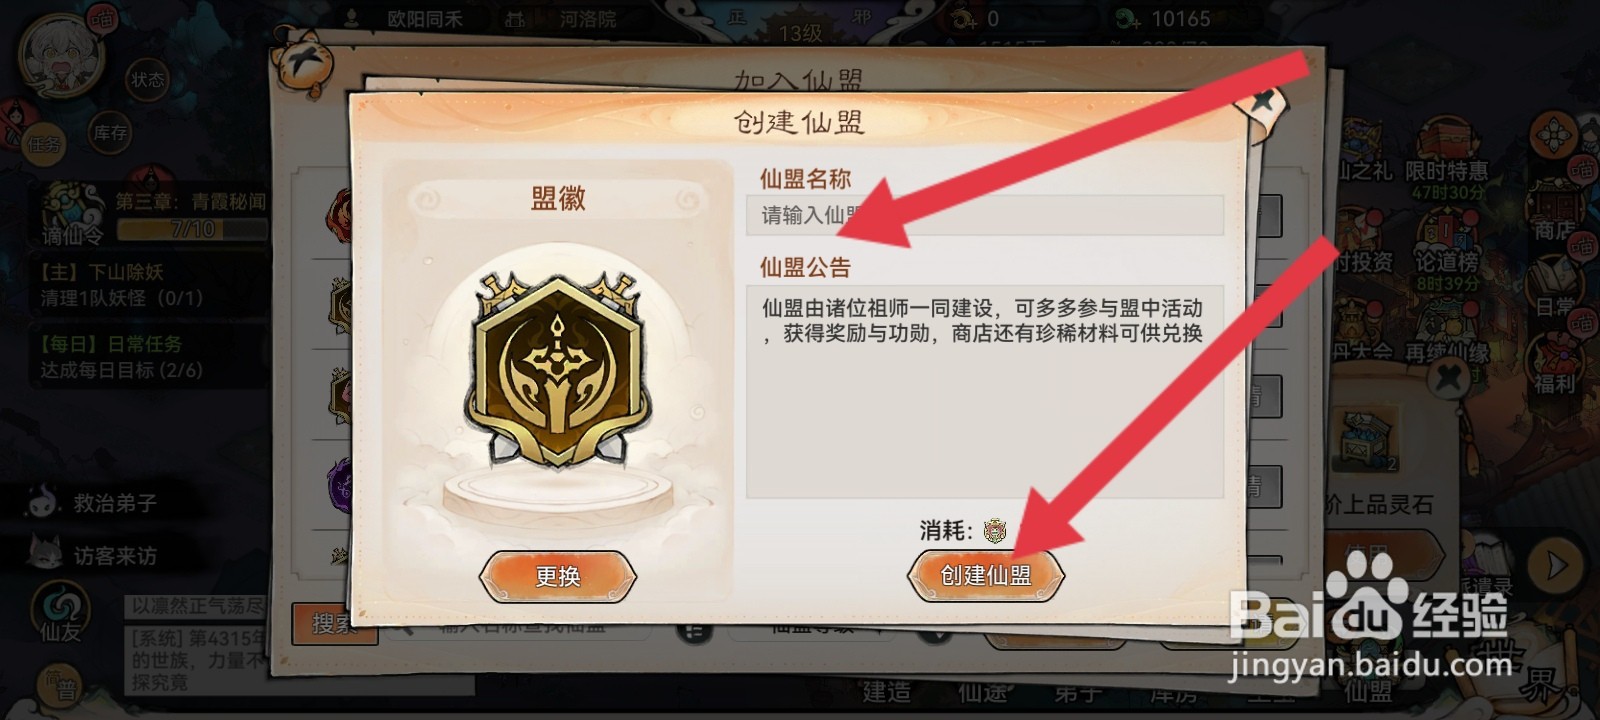The width and height of the screenshot is (1600, 720).
Task: Focus the 仙盟名称 name input field
Action: pos(985,215)
